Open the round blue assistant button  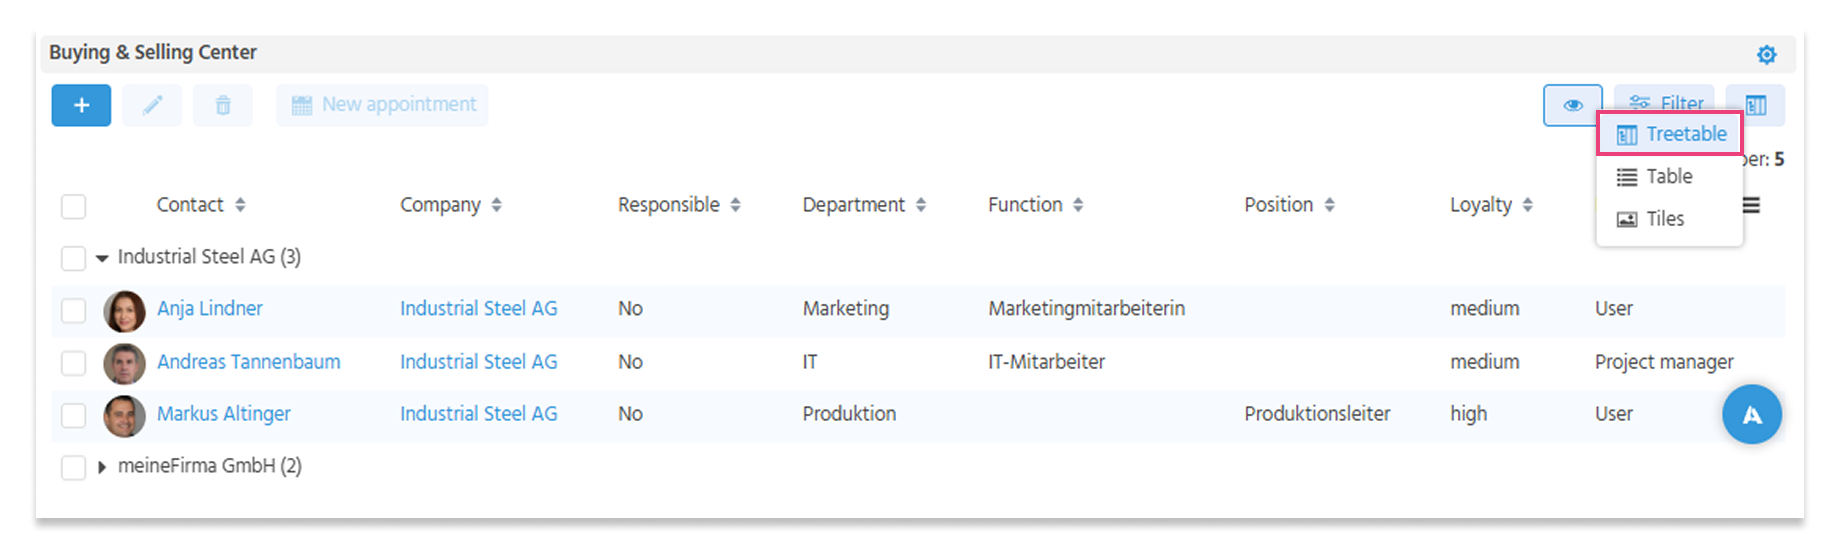pos(1752,414)
